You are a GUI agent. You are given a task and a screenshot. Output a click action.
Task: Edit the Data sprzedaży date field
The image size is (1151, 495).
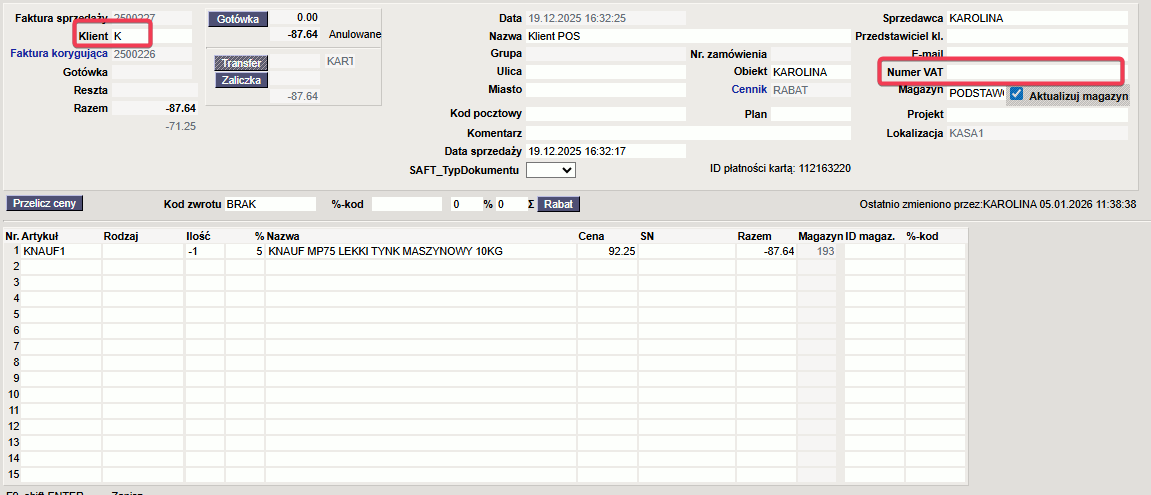tap(606, 151)
